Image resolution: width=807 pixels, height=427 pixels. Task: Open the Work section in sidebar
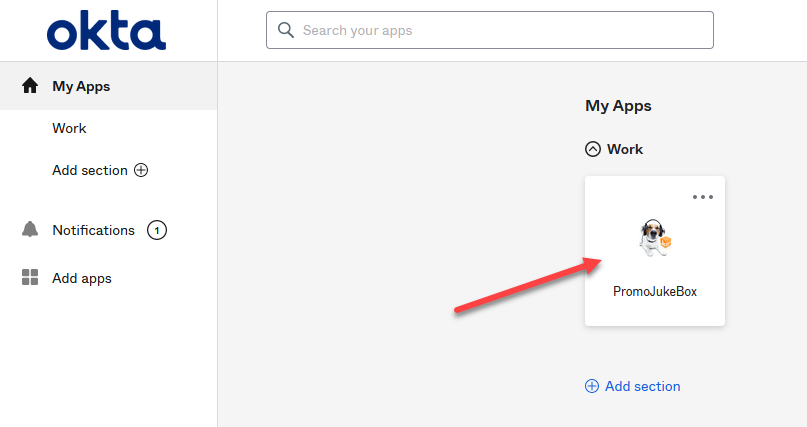tap(69, 128)
